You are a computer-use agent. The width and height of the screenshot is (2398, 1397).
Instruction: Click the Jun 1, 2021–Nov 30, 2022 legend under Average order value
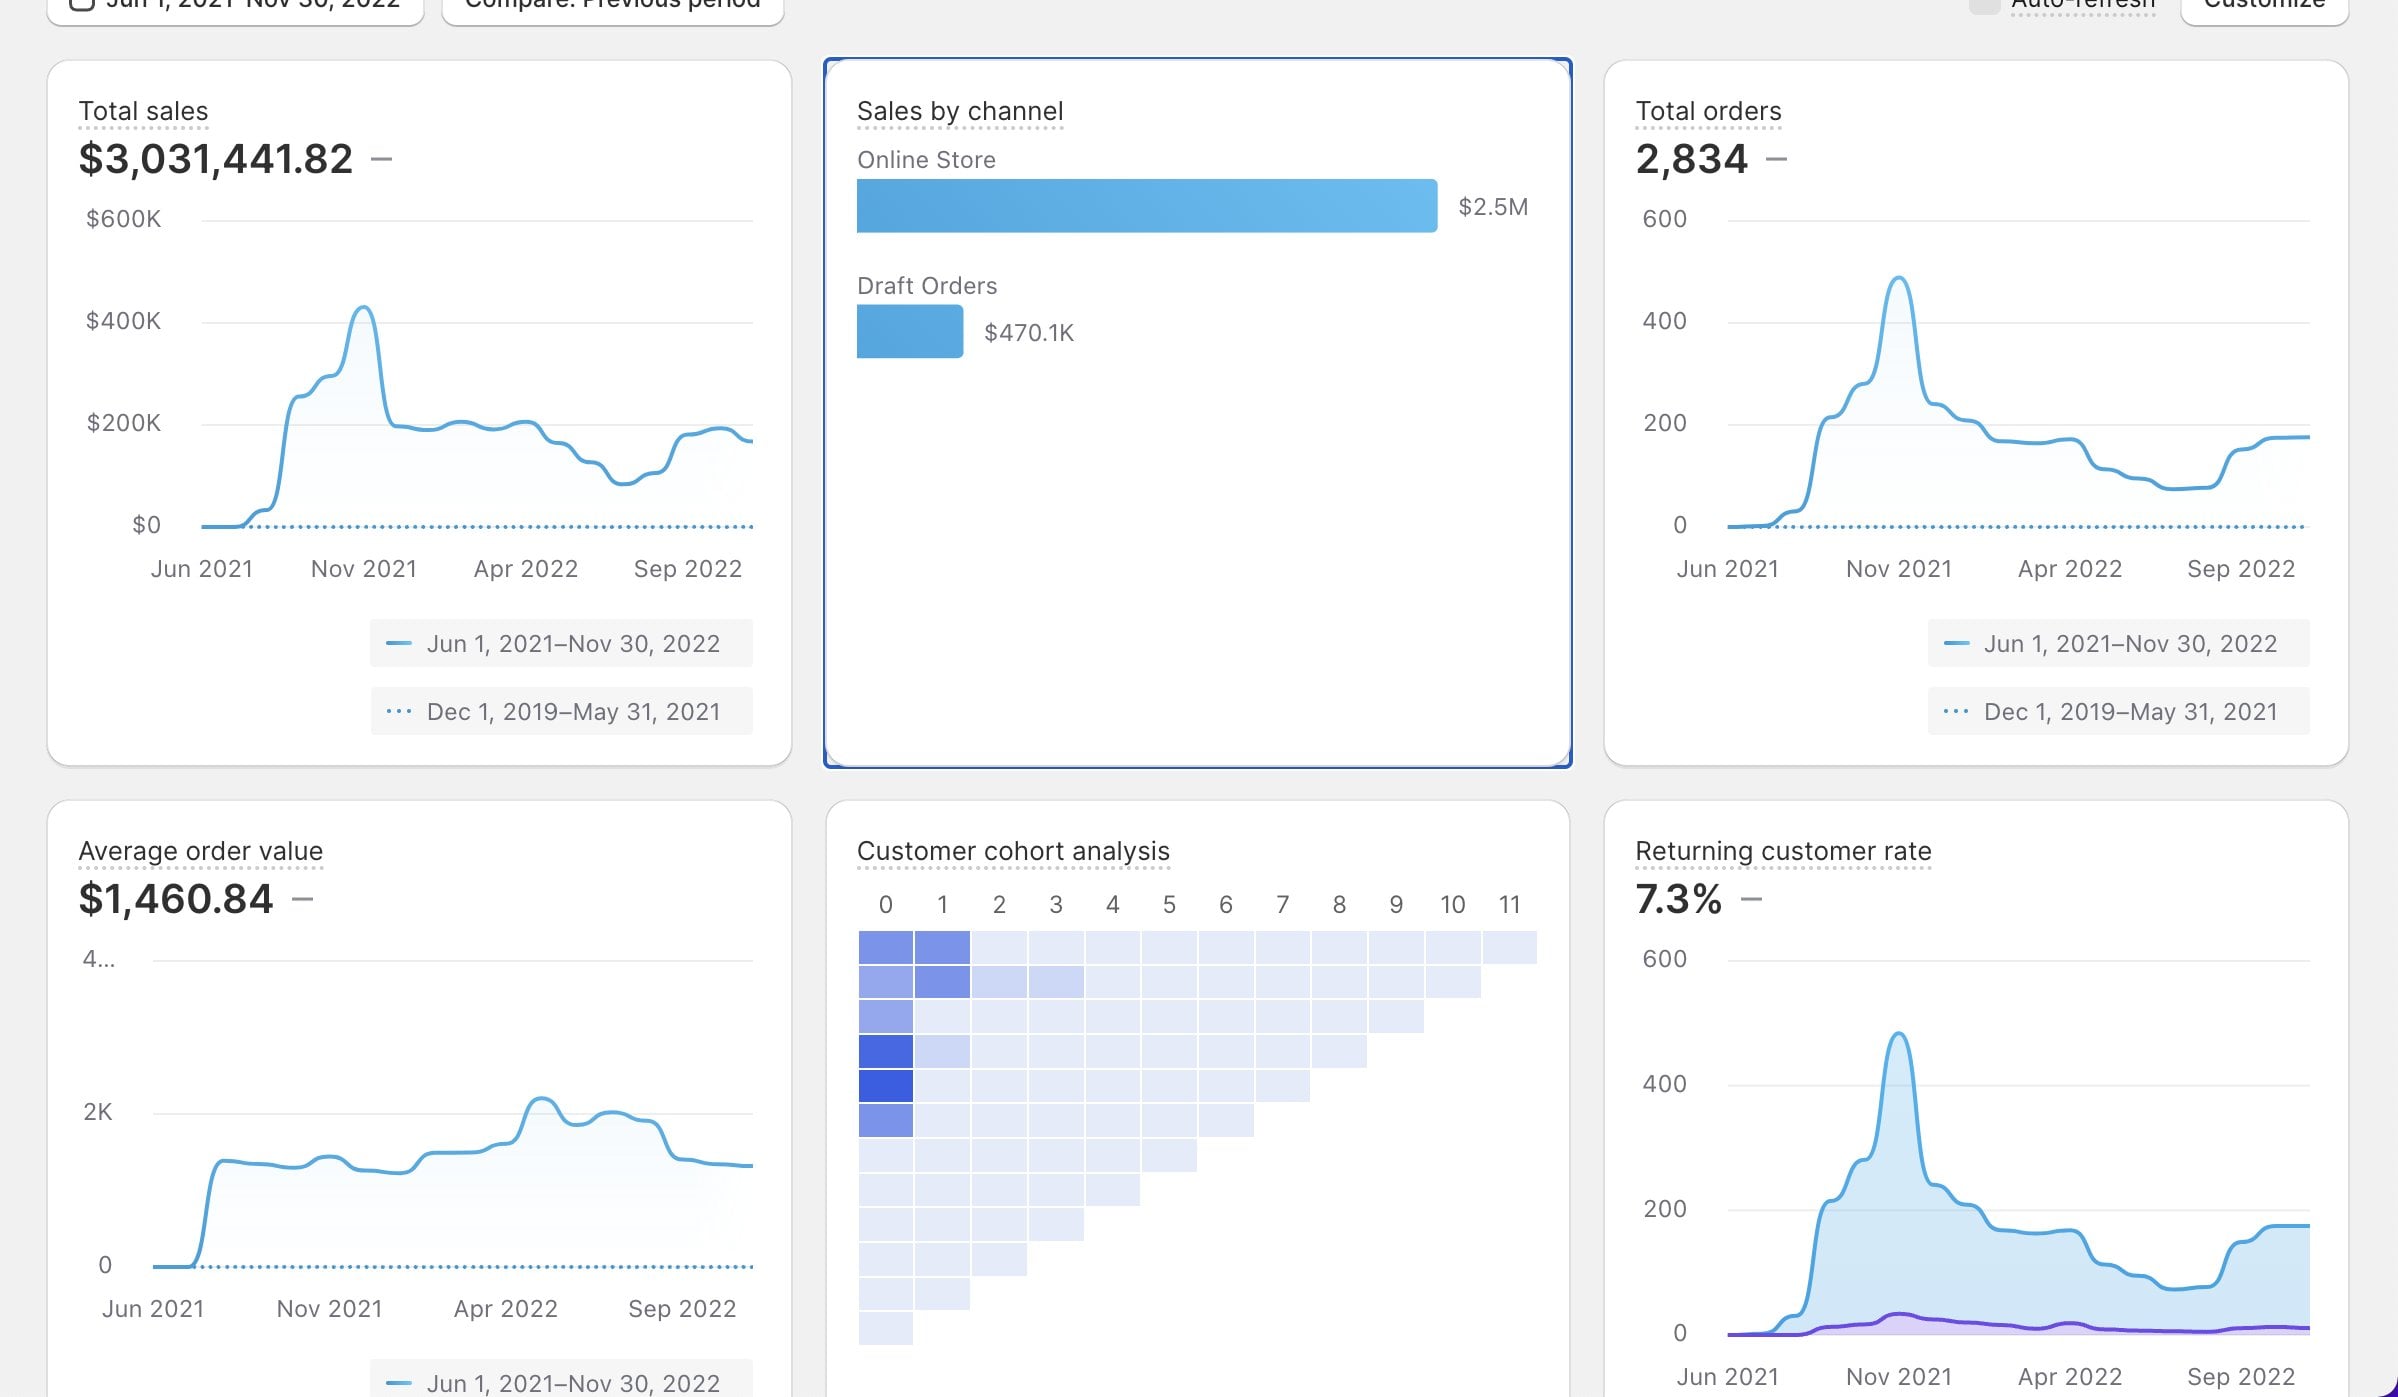coord(561,1382)
